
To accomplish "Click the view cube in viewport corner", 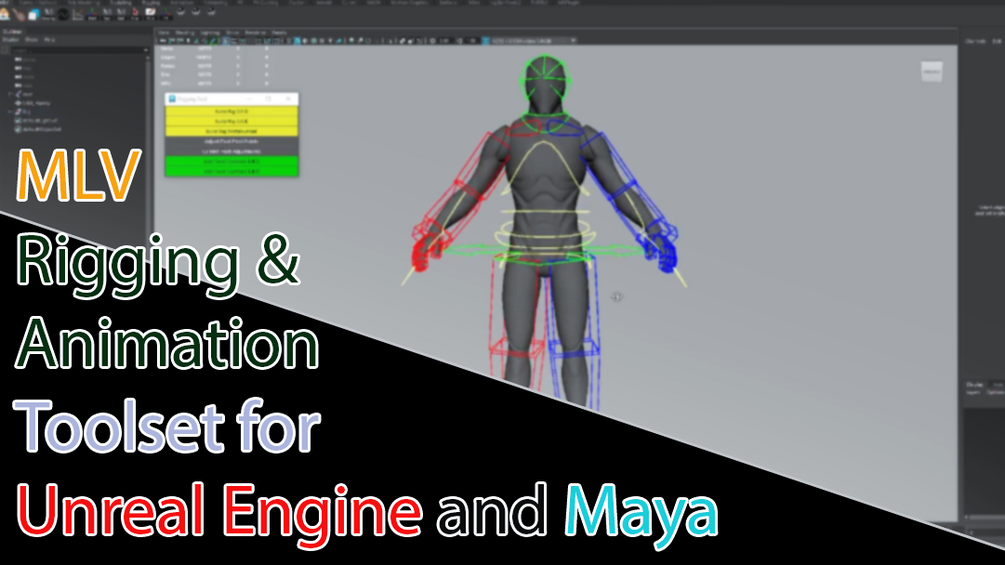I will [x=931, y=71].
